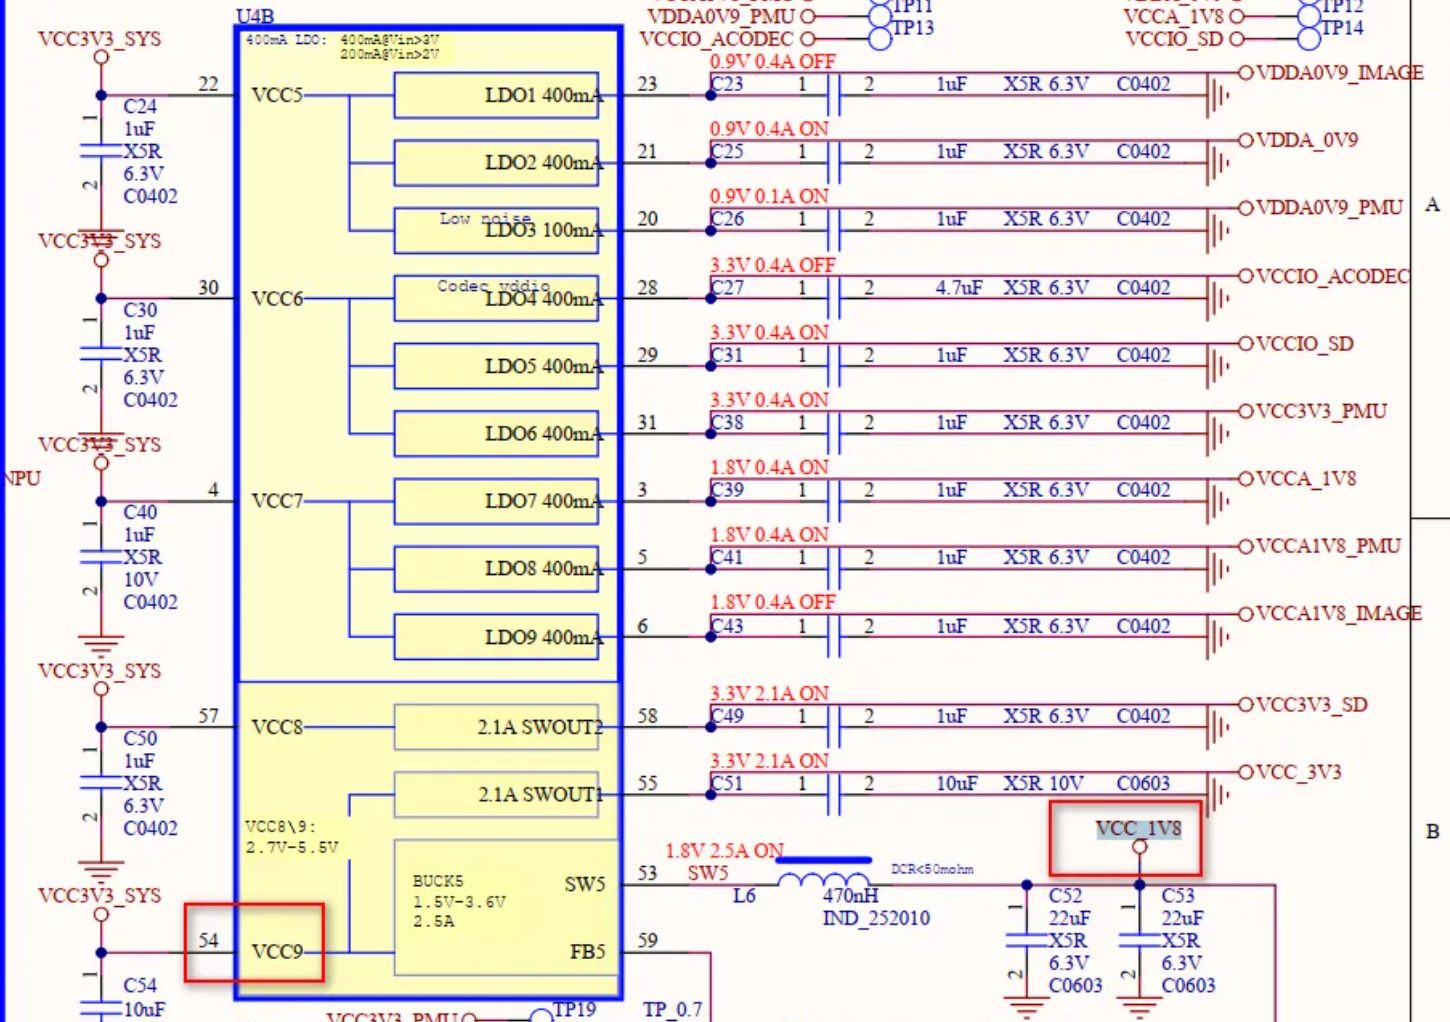Click the VCC_1V8 net label
Image resolution: width=1450 pixels, height=1022 pixels.
pyautogui.click(x=1138, y=829)
